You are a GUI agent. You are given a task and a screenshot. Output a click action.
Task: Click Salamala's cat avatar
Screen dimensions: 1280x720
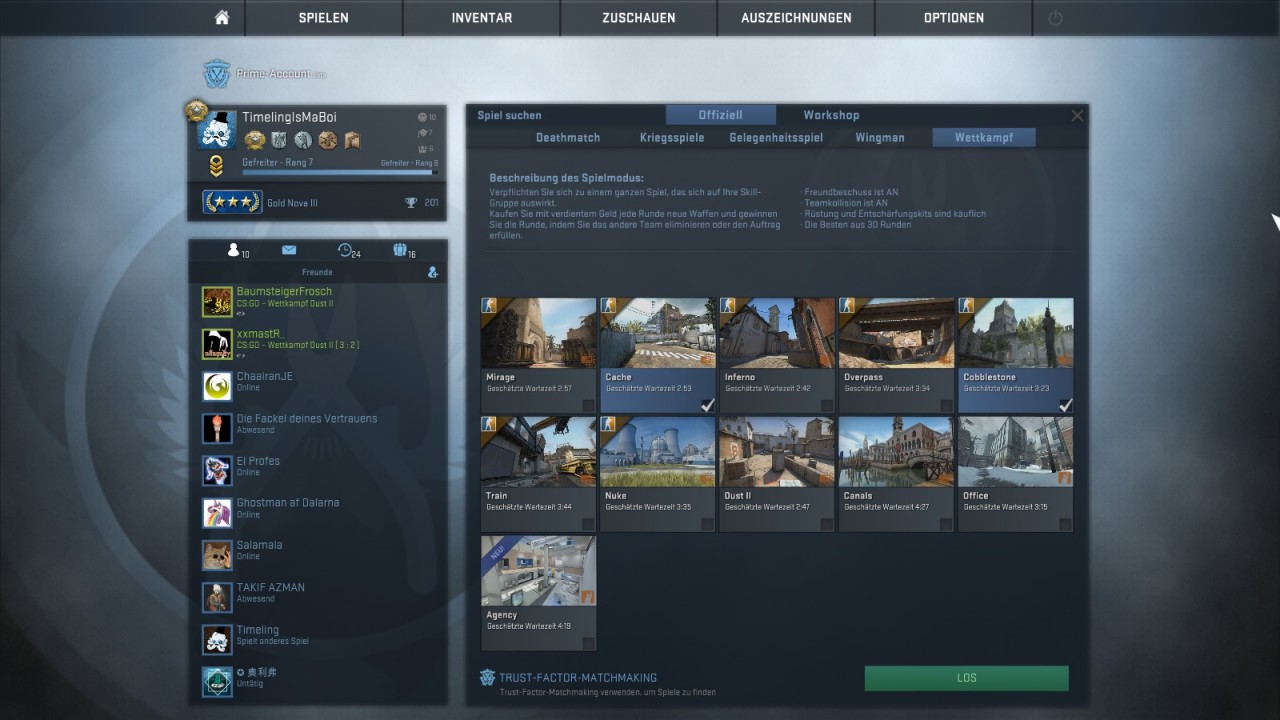pyautogui.click(x=217, y=555)
